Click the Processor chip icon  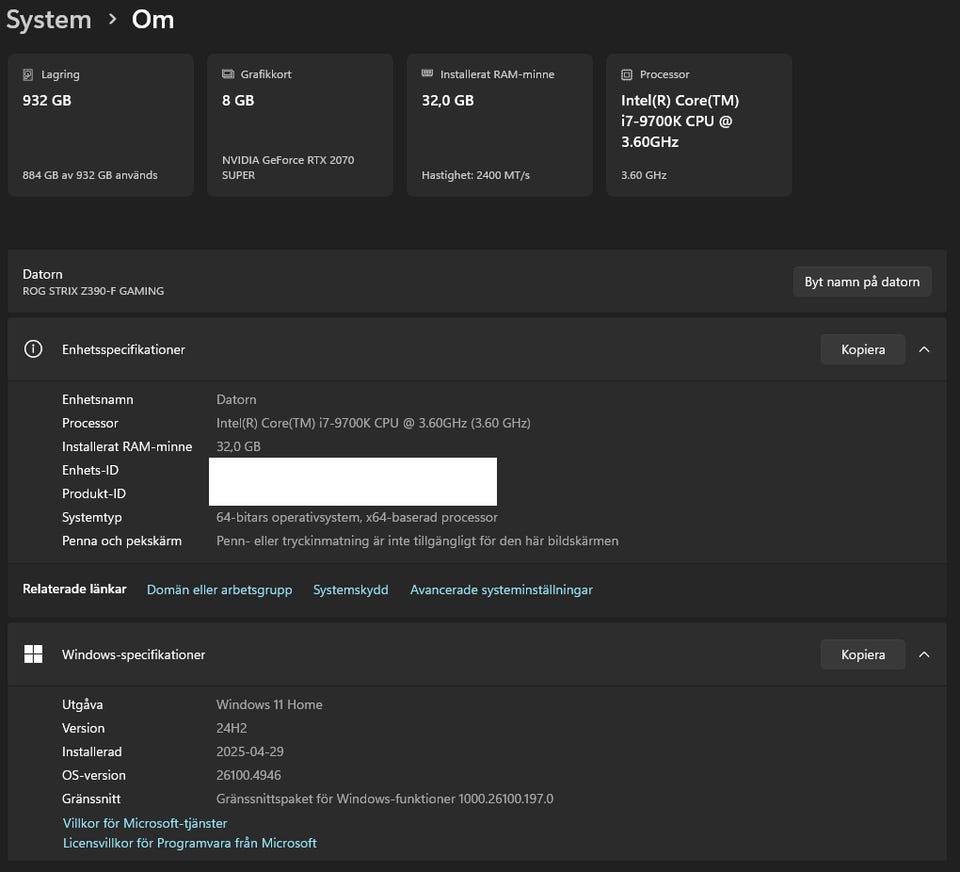coord(626,74)
